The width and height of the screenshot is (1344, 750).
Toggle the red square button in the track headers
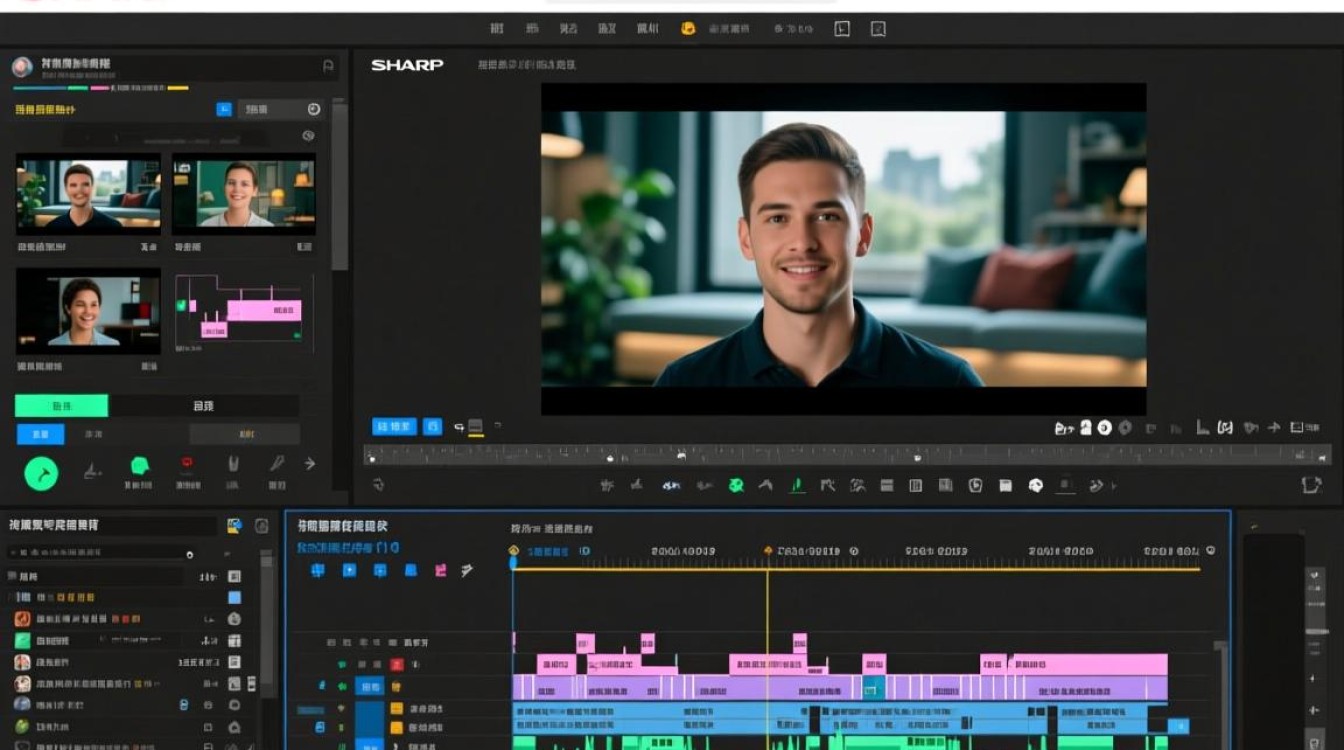(x=397, y=664)
